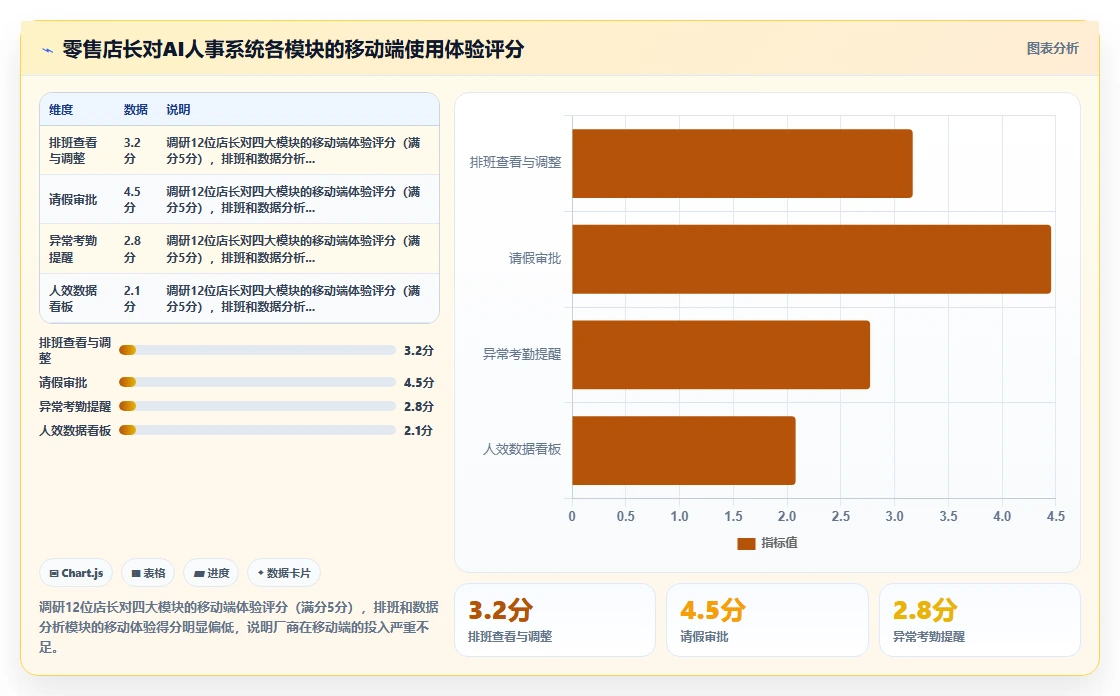
Task: Click the 人效数据看板 chart bar
Action: (684, 451)
